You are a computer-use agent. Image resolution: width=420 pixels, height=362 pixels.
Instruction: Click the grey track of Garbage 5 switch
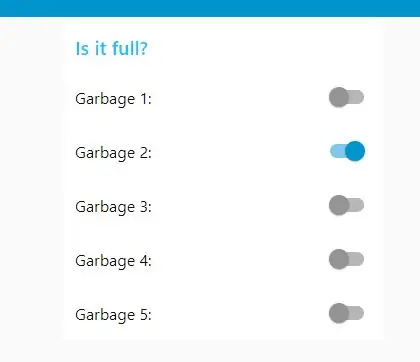(357, 313)
